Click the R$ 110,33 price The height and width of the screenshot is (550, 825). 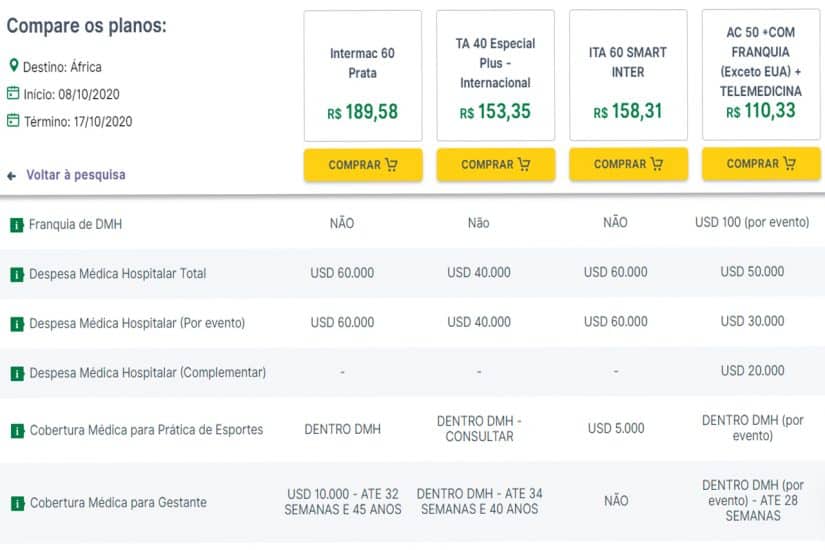[761, 111]
